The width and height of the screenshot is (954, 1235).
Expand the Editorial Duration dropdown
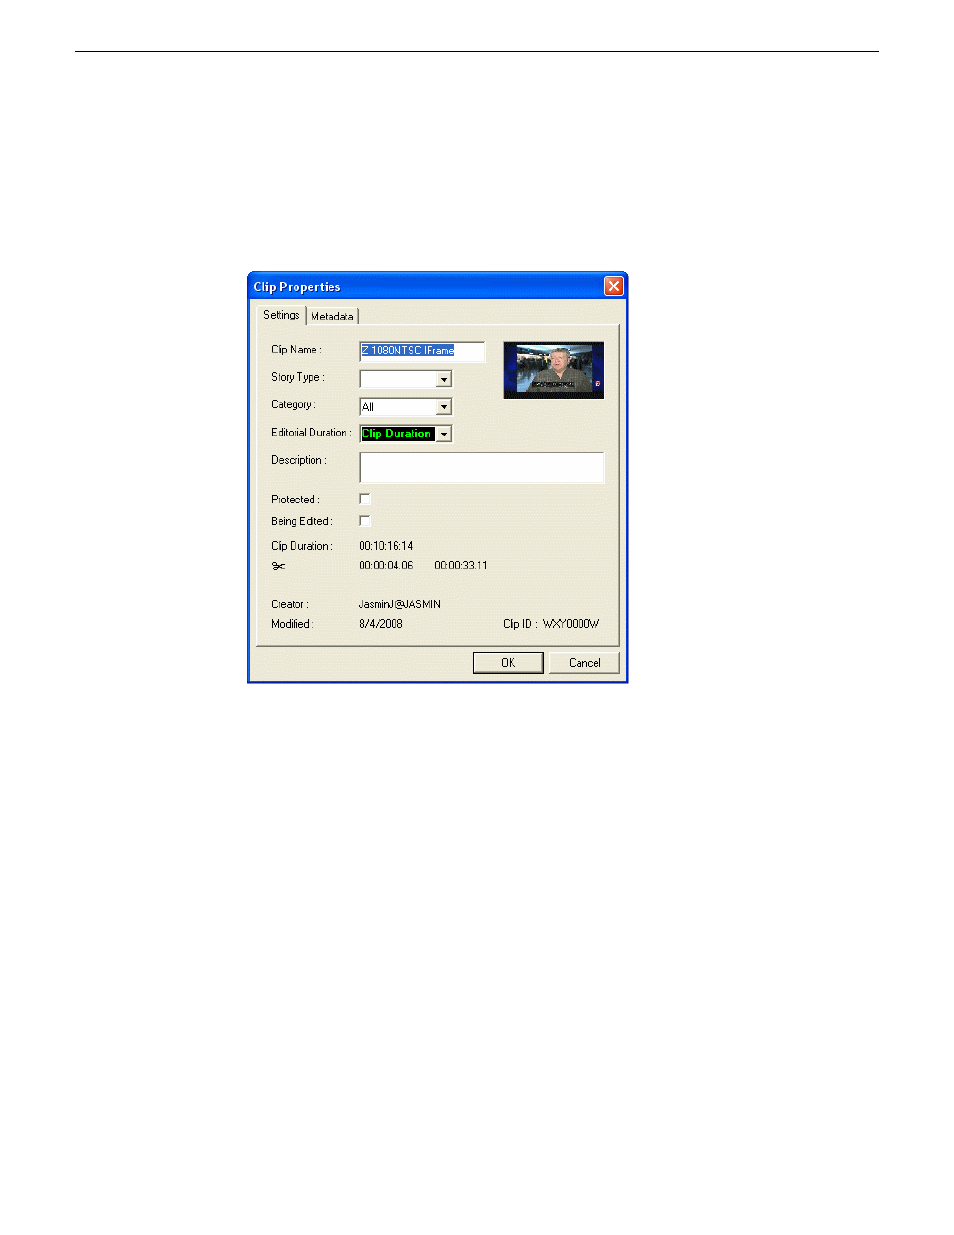(444, 434)
